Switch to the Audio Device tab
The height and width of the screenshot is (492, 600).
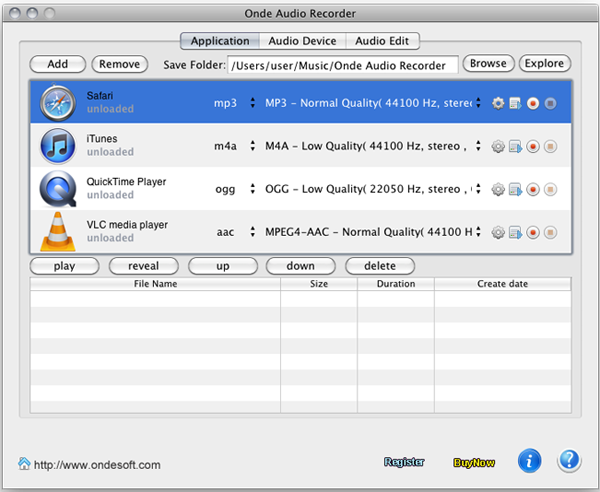coord(301,41)
